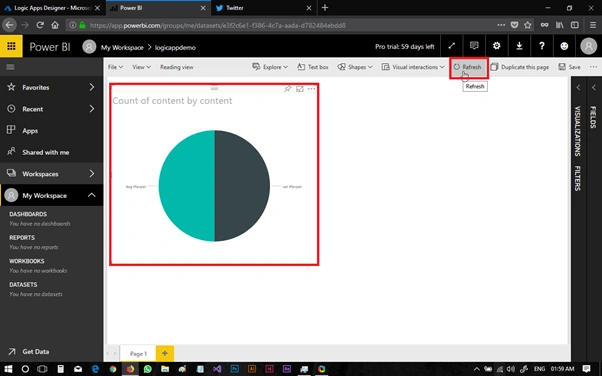Open the Explore dropdown

pyautogui.click(x=270, y=67)
